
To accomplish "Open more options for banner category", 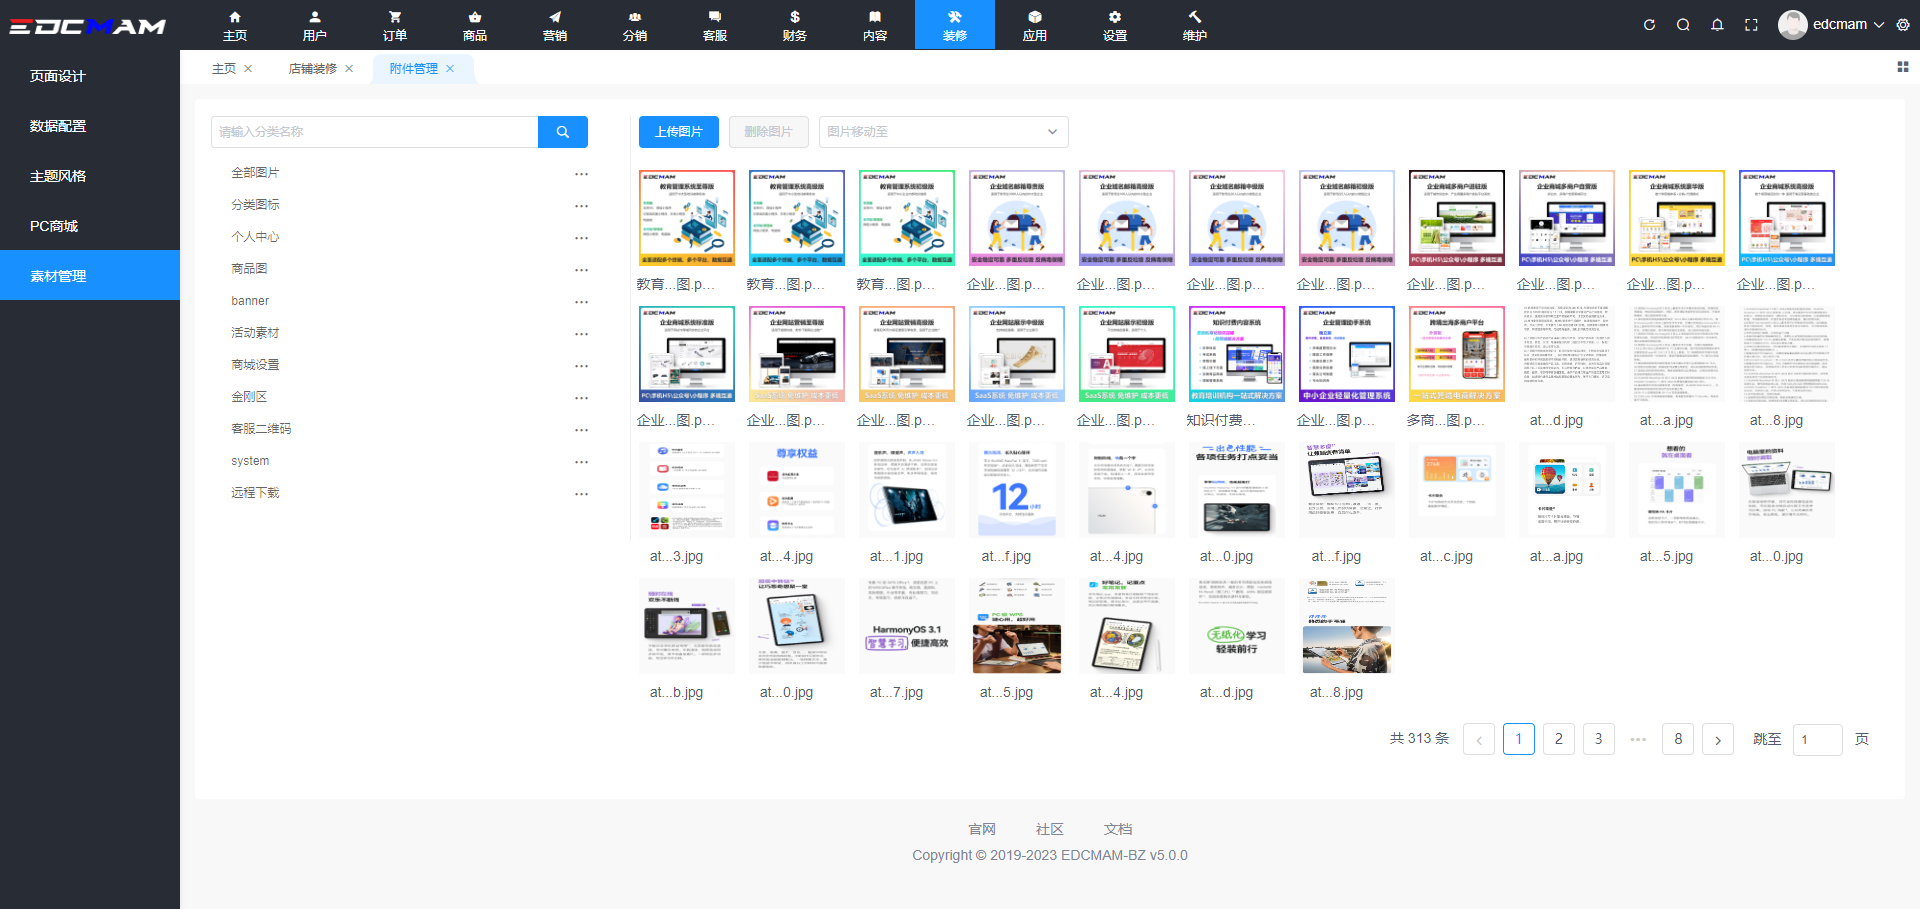I will [x=581, y=302].
